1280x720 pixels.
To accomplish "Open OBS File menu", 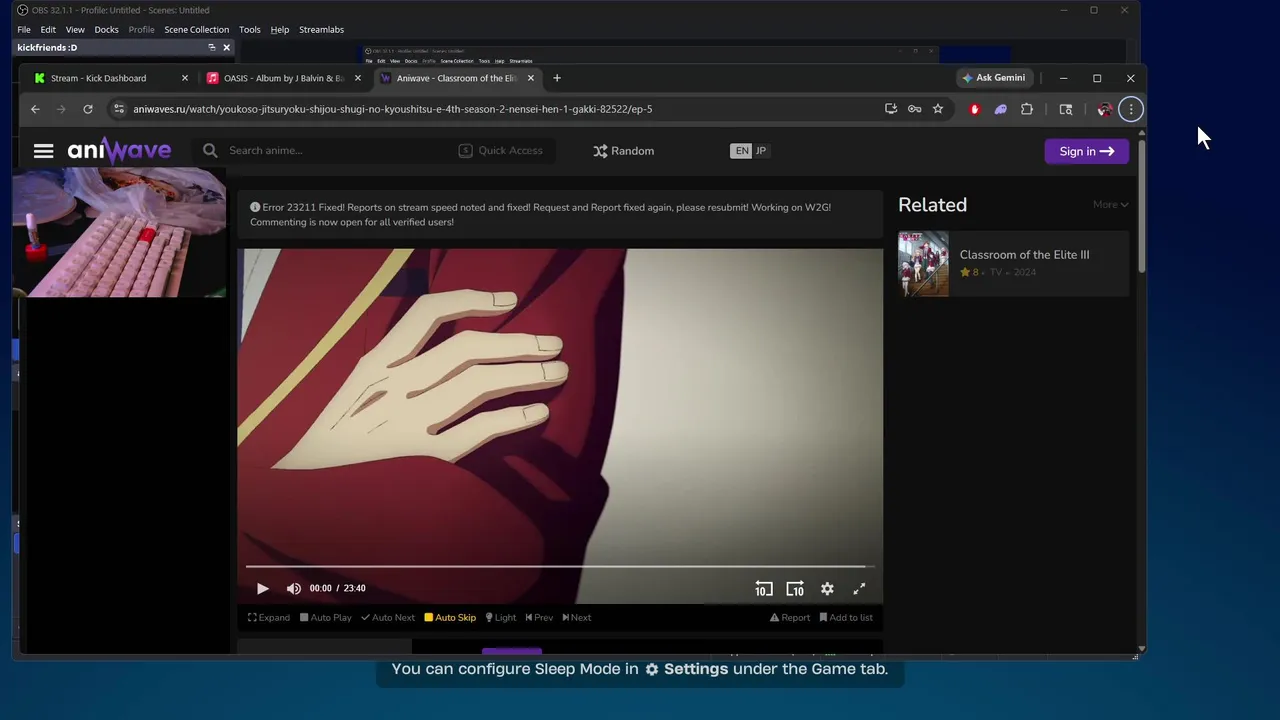I will [x=24, y=30].
